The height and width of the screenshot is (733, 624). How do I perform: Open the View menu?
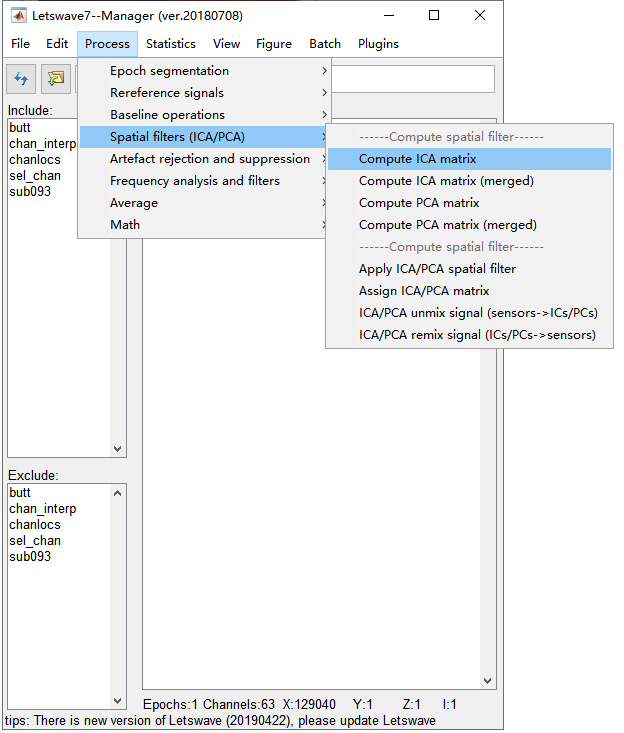226,44
